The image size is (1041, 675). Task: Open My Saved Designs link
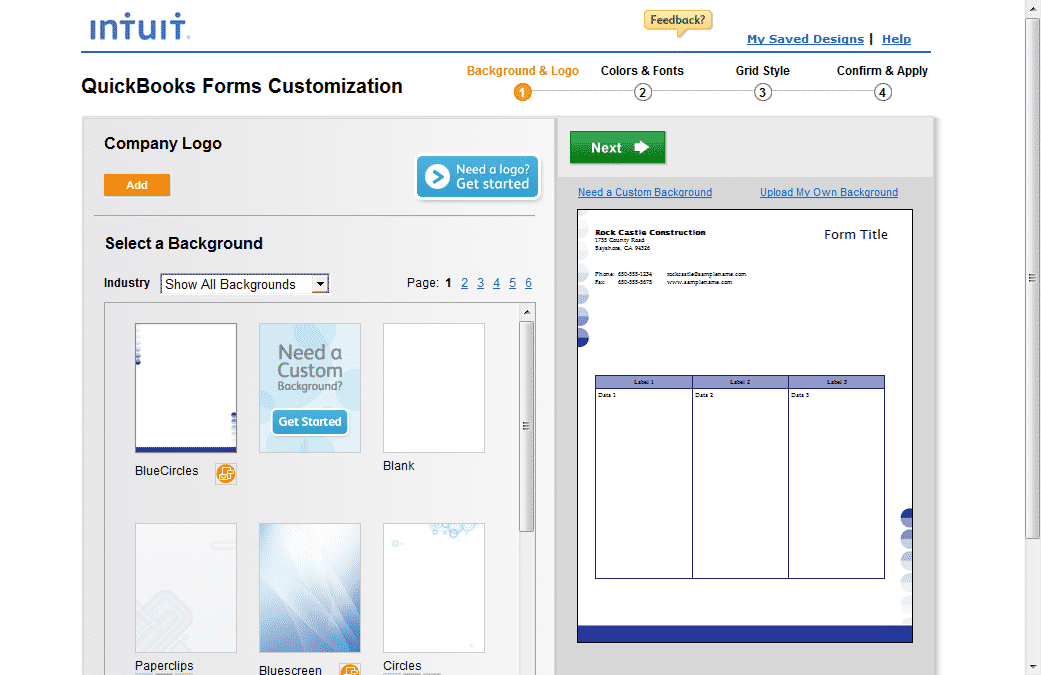click(805, 39)
